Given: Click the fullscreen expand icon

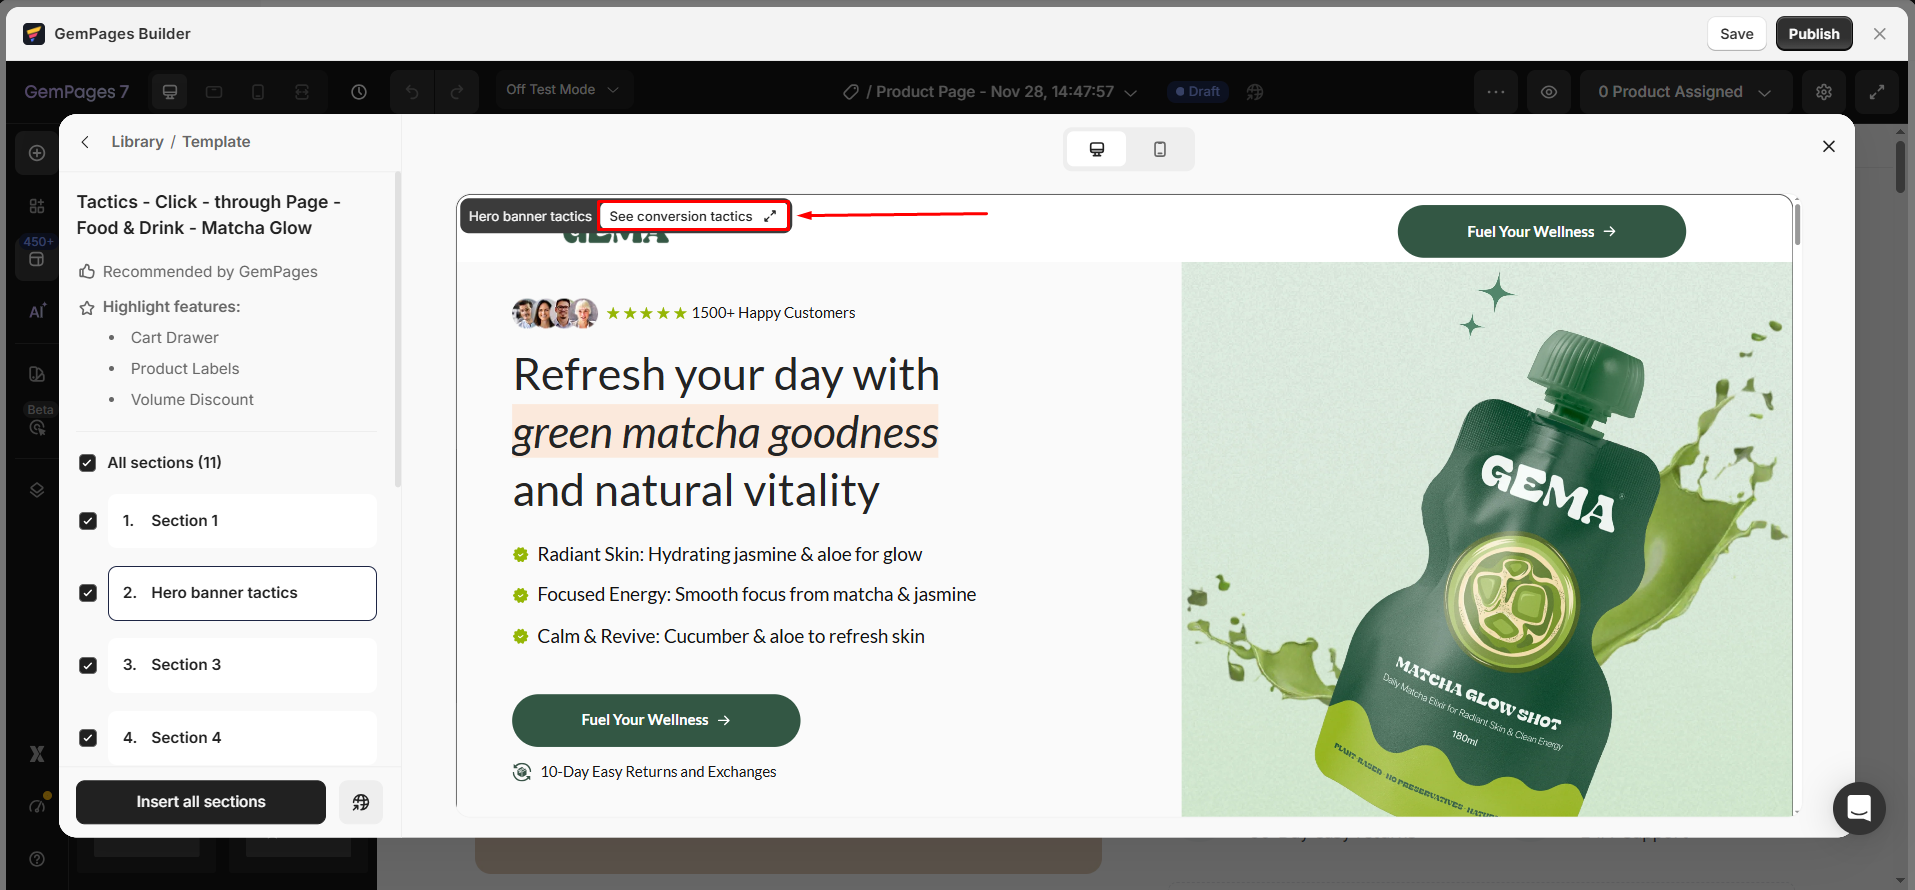Looking at the screenshot, I should coord(1877,92).
